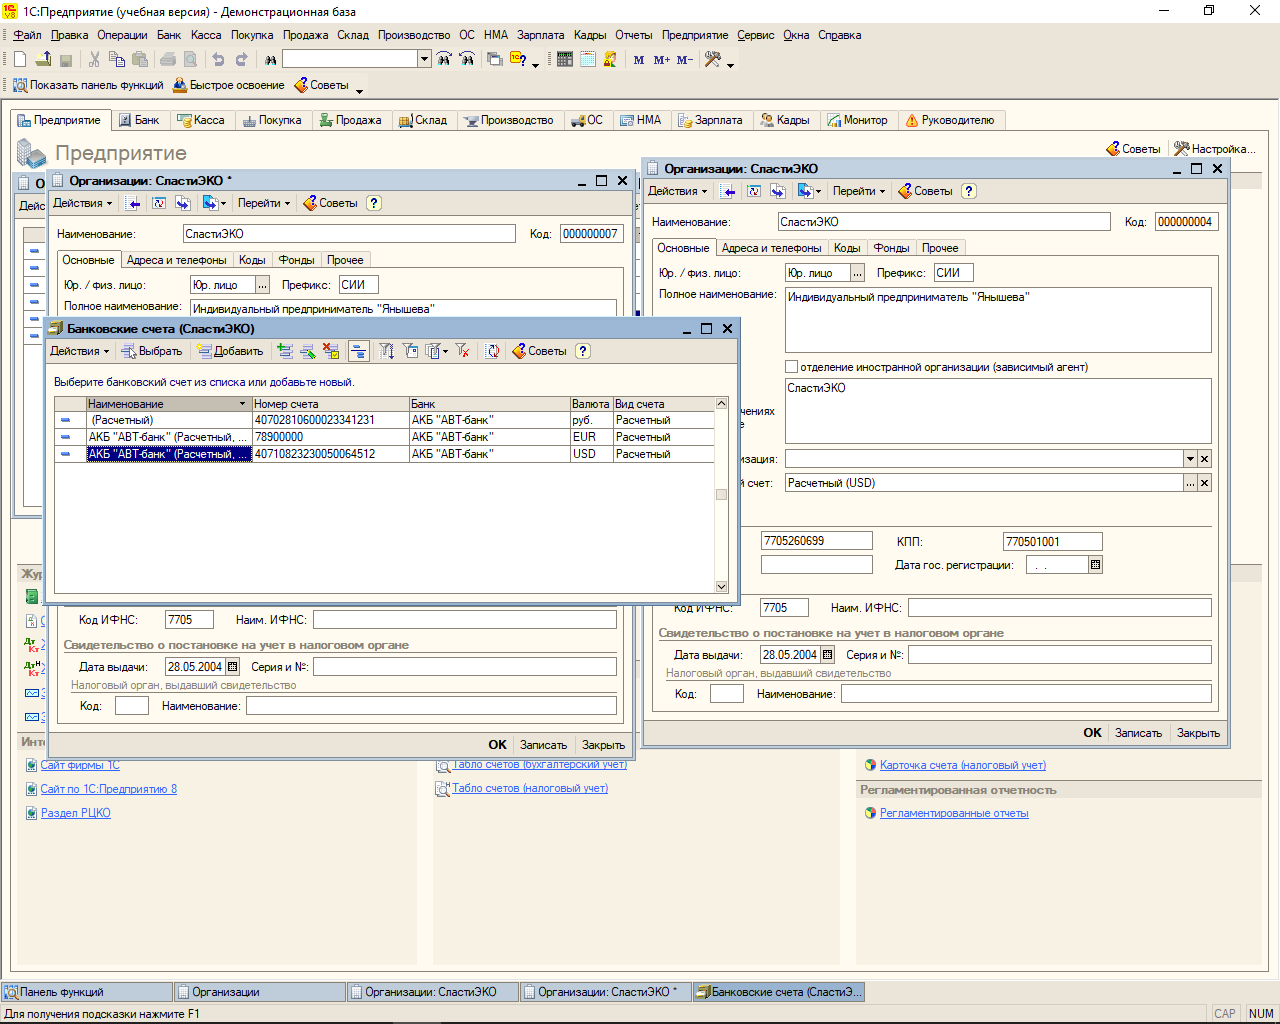Click the 1C help icon with question mark
Image resolution: width=1280 pixels, height=1024 pixels.
(x=518, y=60)
